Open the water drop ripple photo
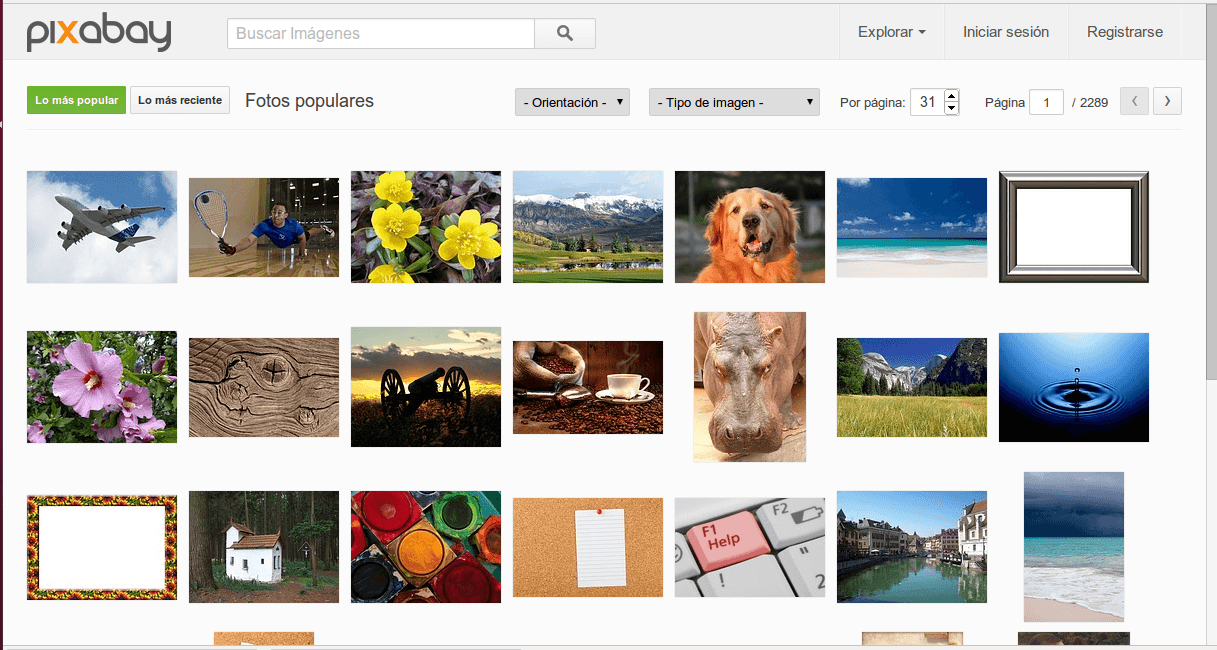Viewport: 1217px width, 650px height. pyautogui.click(x=1074, y=387)
